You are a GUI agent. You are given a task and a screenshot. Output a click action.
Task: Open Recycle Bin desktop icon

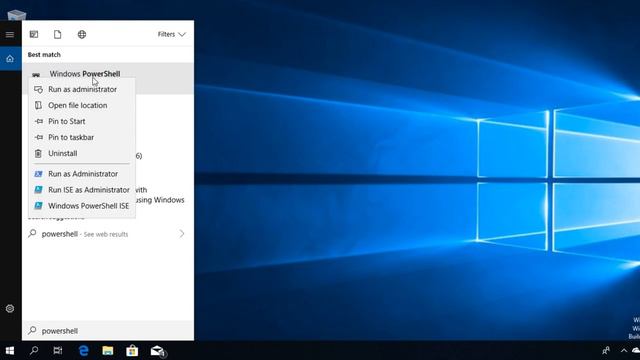point(17,16)
